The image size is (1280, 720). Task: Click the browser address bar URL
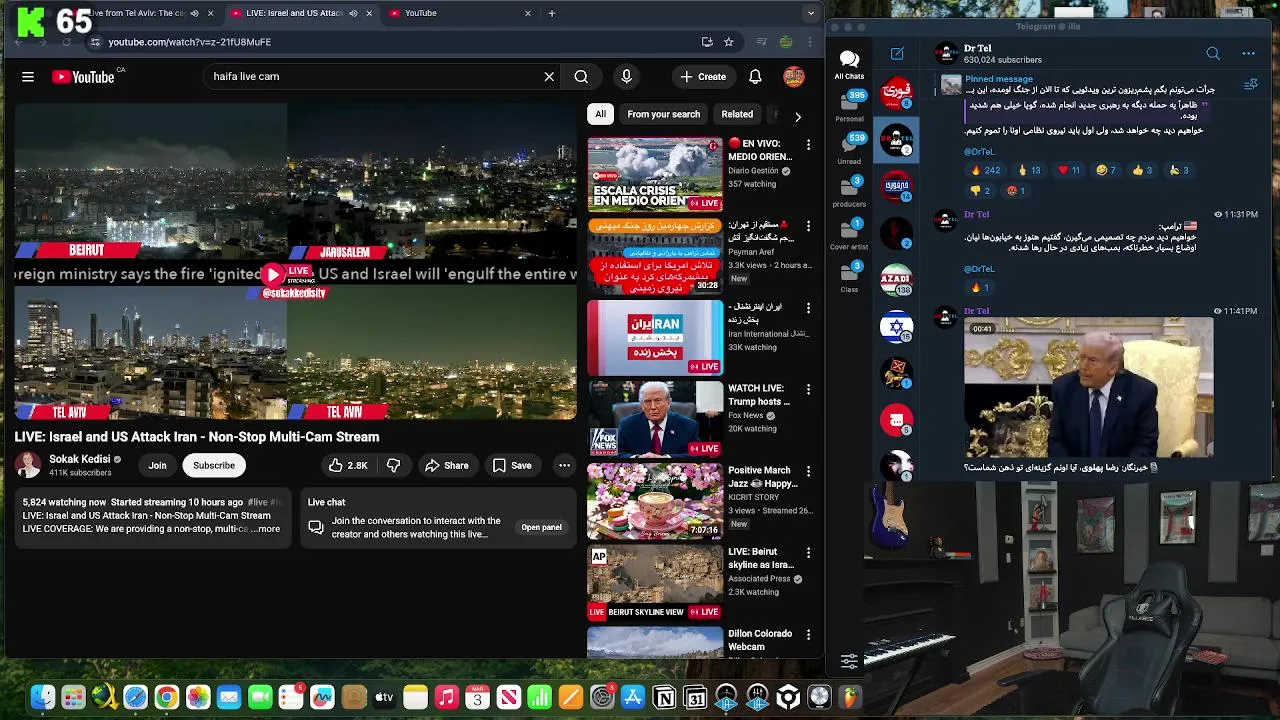pyautogui.click(x=190, y=42)
